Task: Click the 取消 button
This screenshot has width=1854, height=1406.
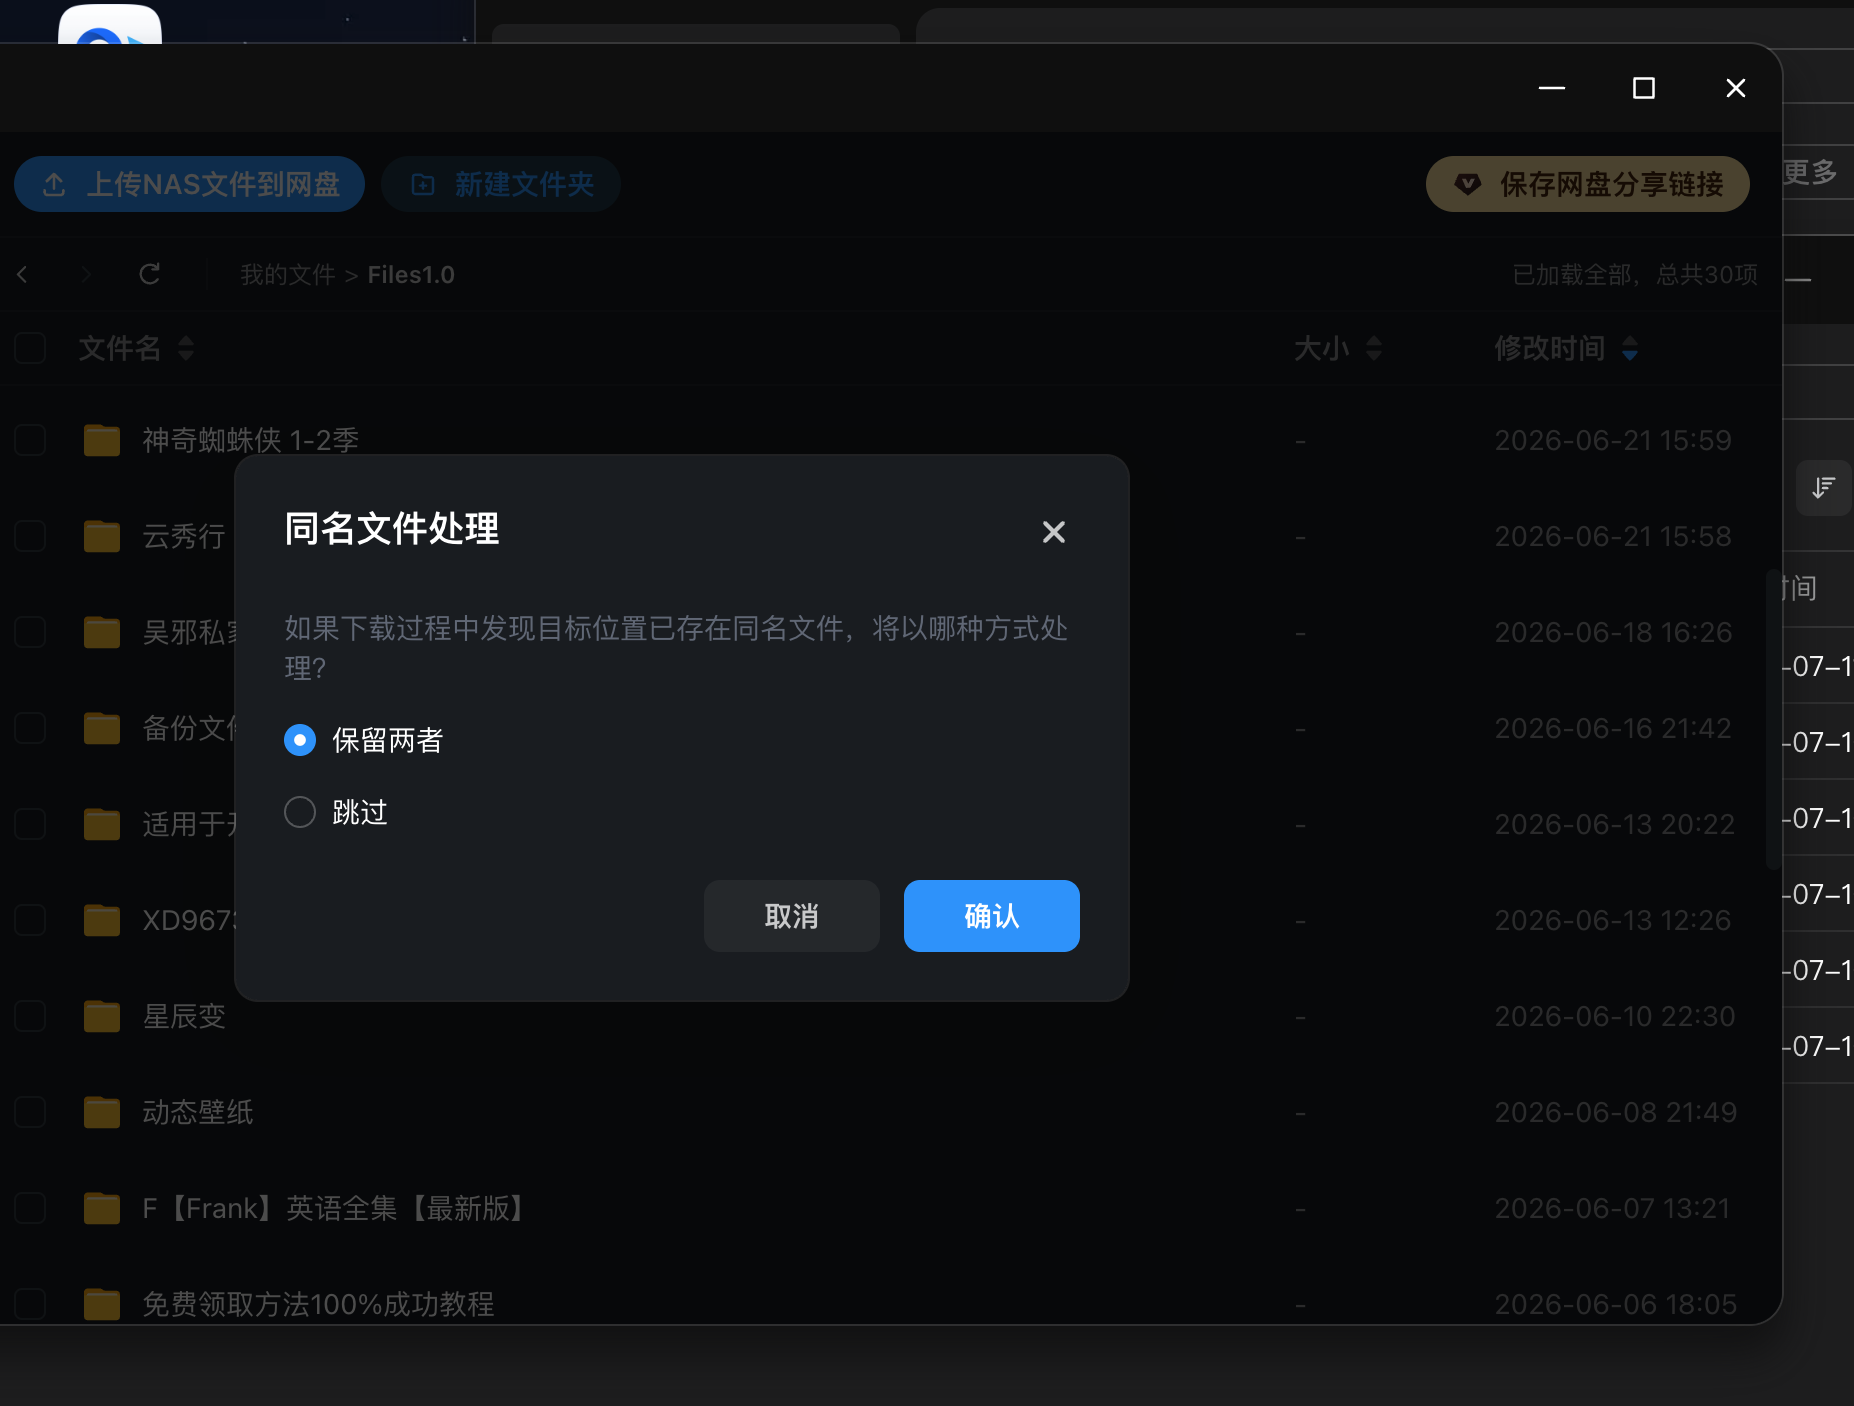Action: 791,916
